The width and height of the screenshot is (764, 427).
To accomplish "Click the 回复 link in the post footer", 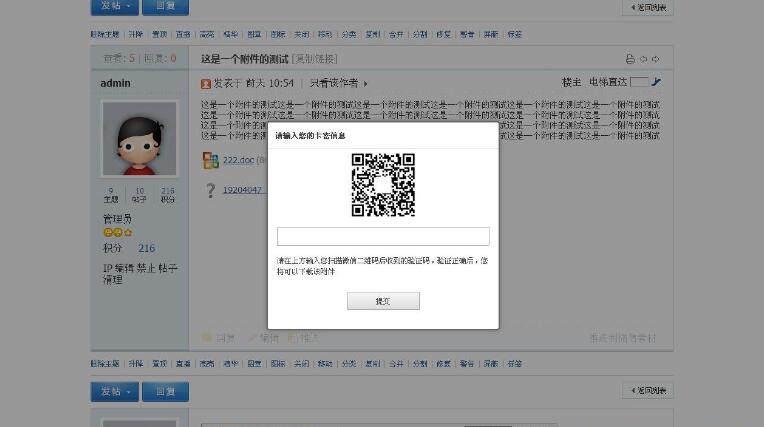I will click(225, 338).
